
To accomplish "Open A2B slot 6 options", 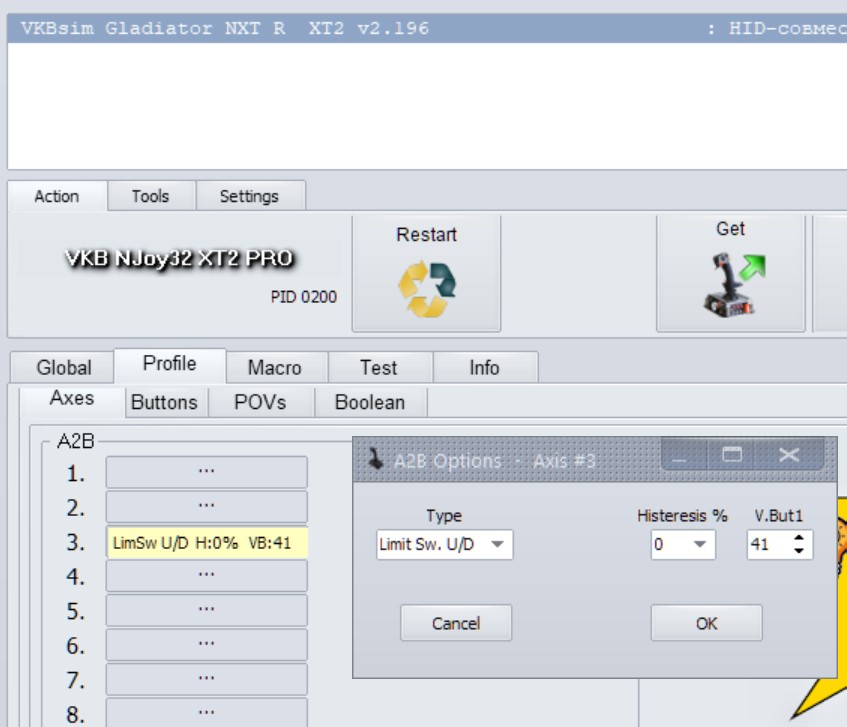I will click(x=206, y=645).
